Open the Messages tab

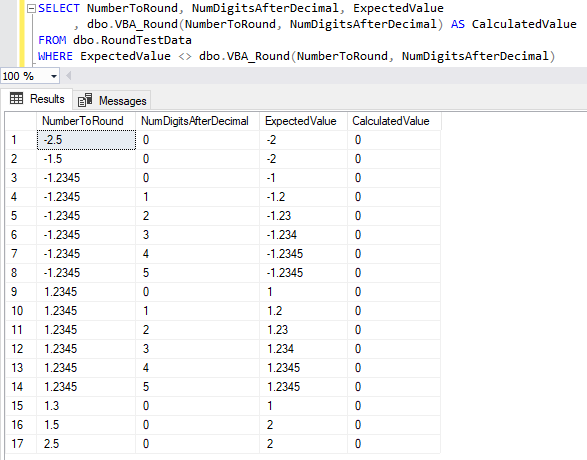click(x=112, y=101)
